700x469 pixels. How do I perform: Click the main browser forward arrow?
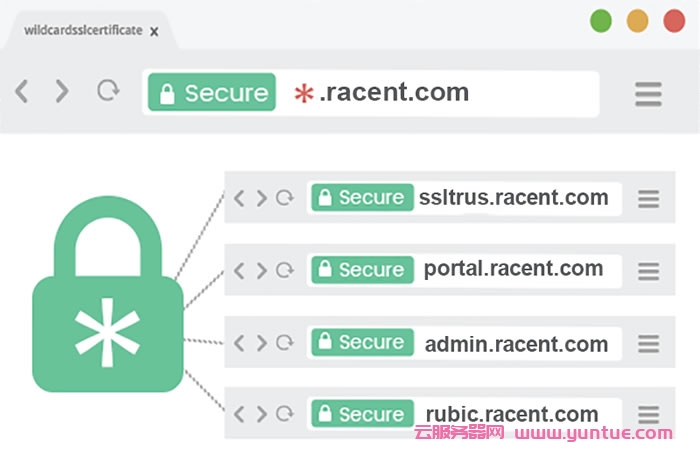click(62, 92)
